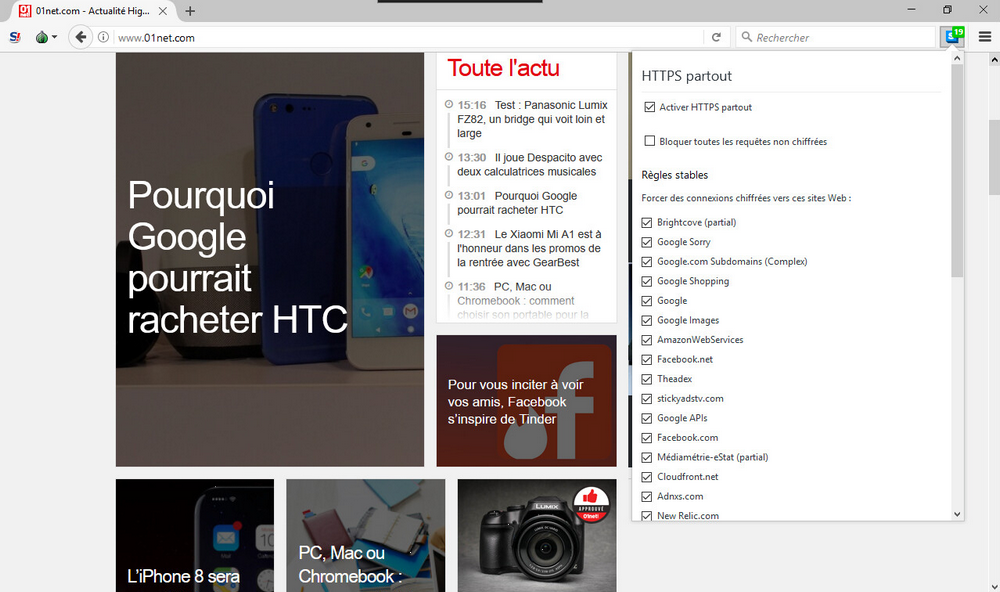Toggle the Facebook.com rule
Viewport: 1000px width, 592px height.
click(x=647, y=438)
